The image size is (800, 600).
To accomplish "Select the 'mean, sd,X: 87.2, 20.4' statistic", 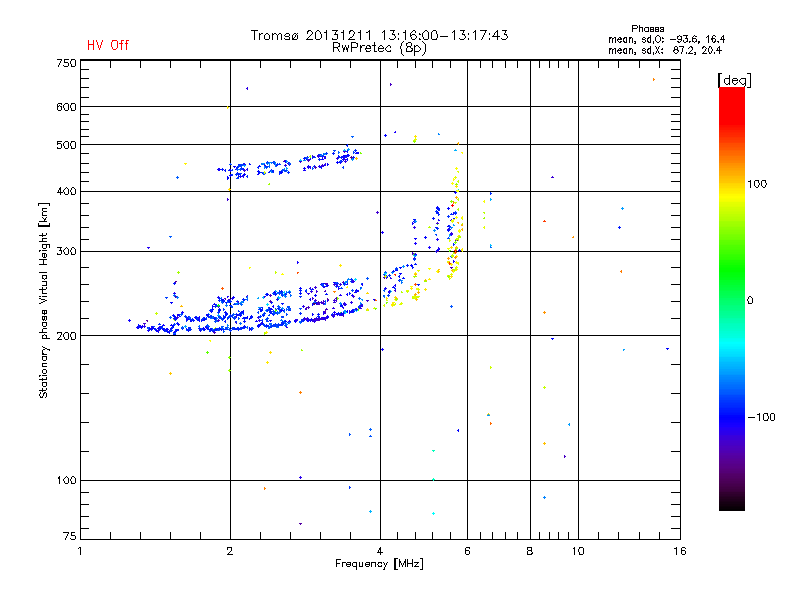I will click(x=664, y=50).
